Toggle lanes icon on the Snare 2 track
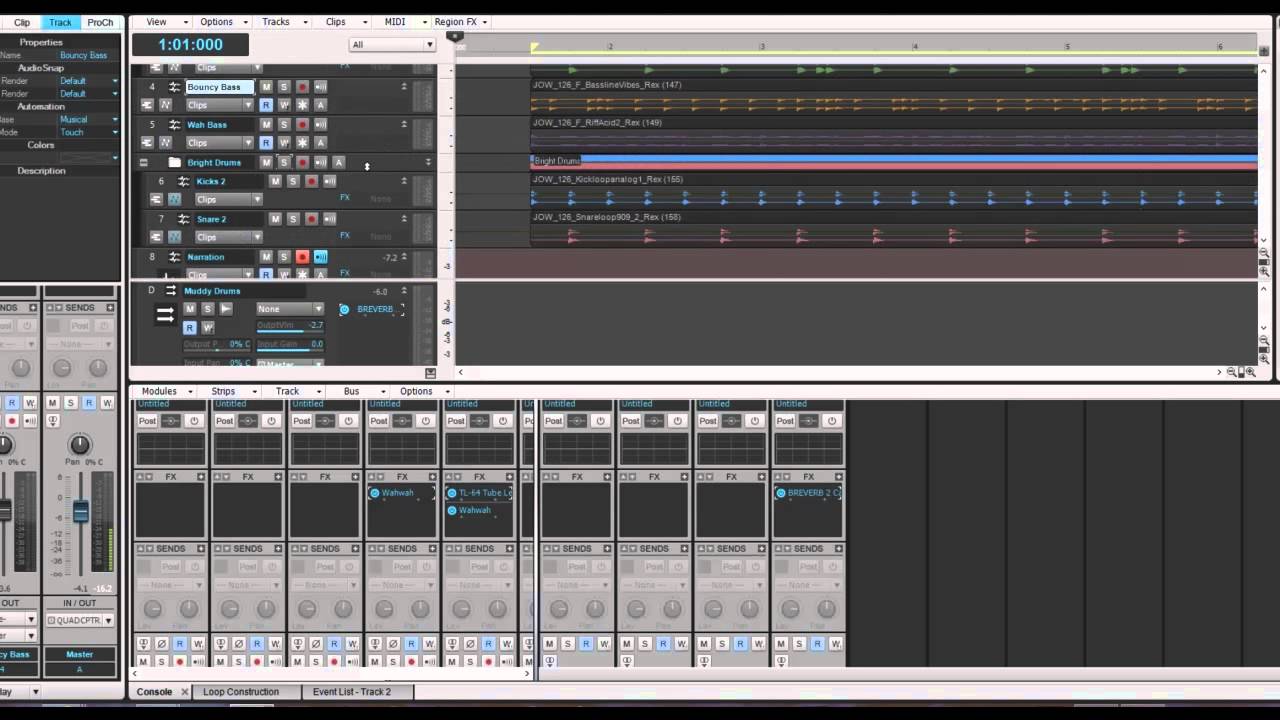Screen dimensions: 1280x720 click(x=156, y=237)
